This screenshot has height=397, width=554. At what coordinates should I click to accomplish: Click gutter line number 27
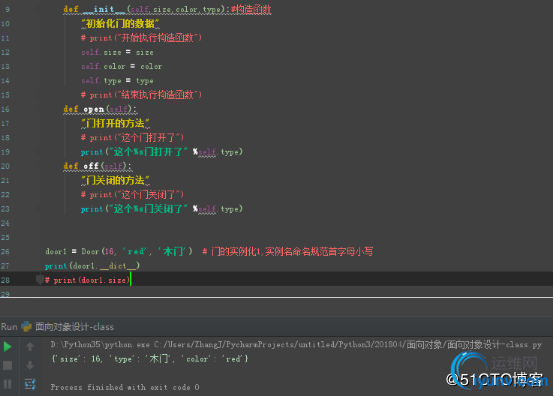tap(5, 266)
